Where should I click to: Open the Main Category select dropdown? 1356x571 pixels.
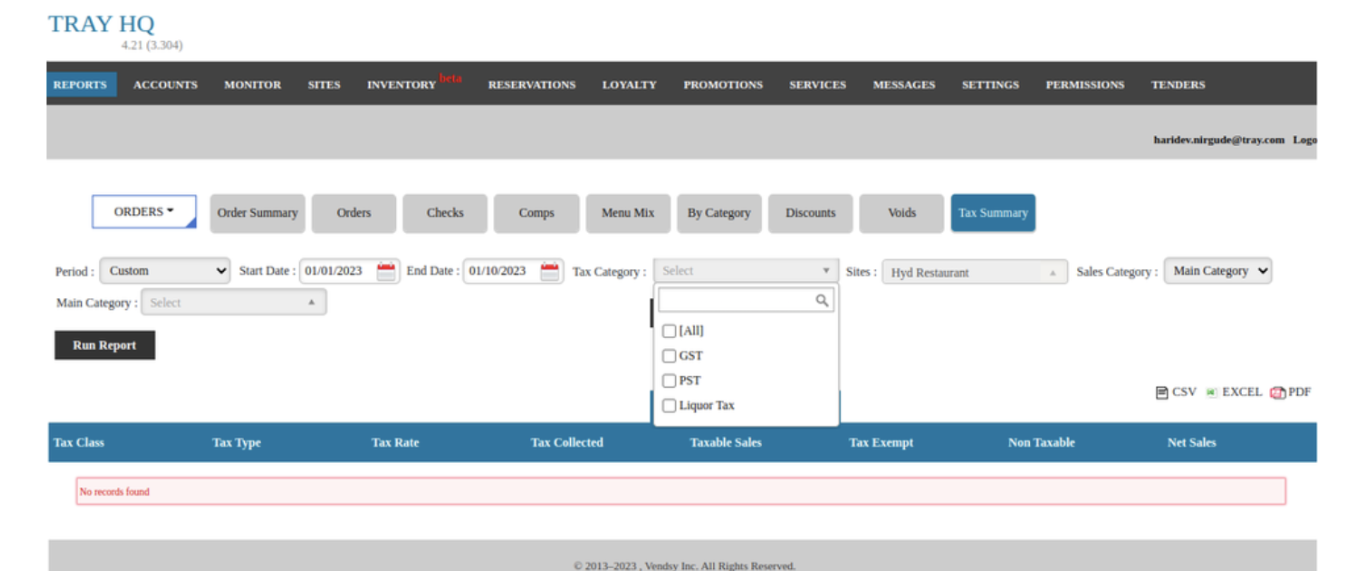[x=233, y=303]
